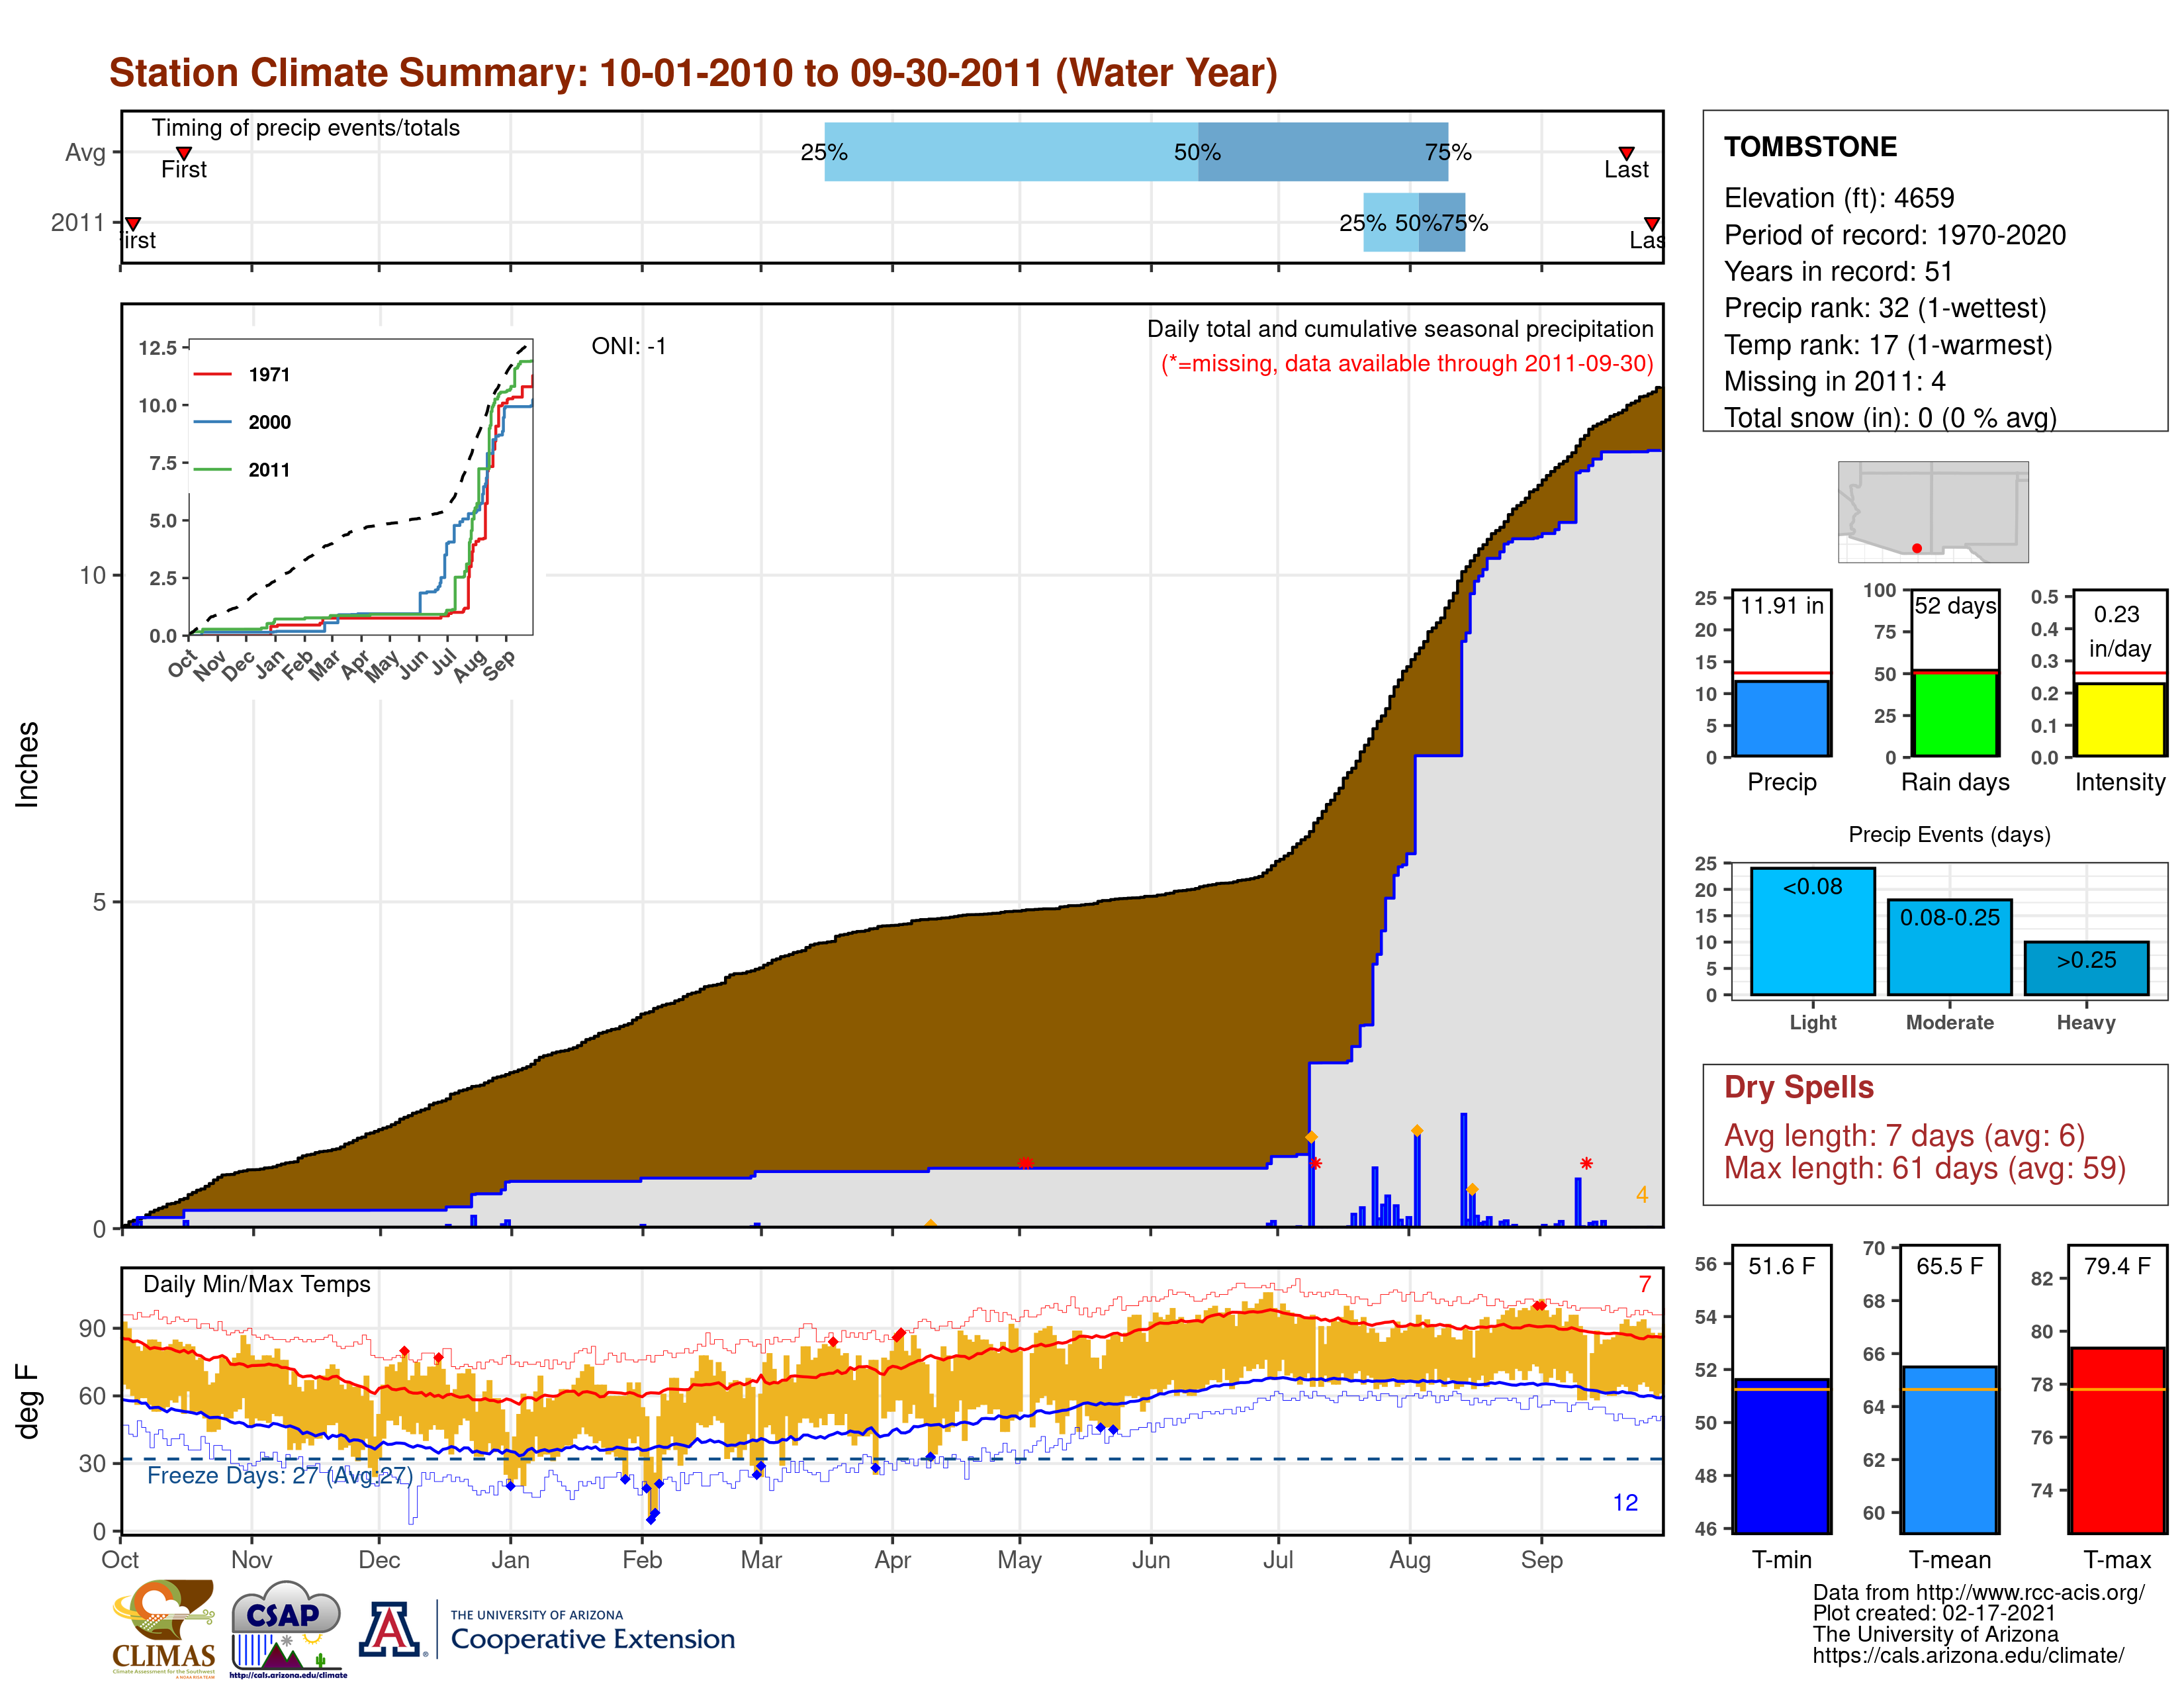The width and height of the screenshot is (2184, 1688).
Task: Click the Light '<0.08' precip events bar
Action: point(1813,931)
